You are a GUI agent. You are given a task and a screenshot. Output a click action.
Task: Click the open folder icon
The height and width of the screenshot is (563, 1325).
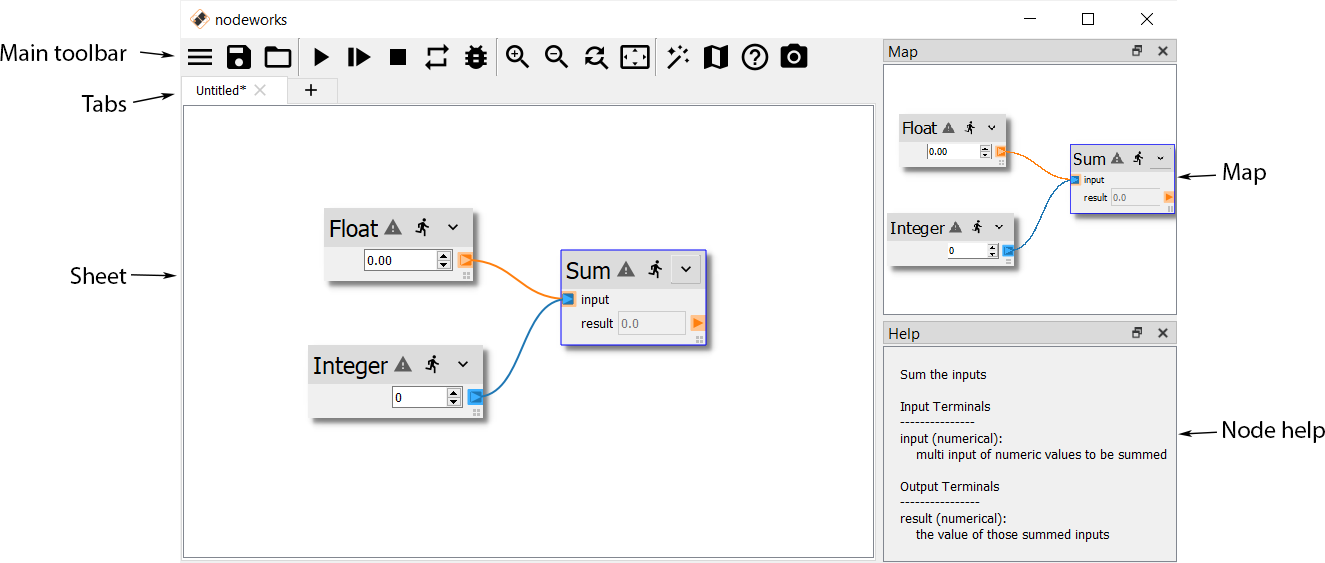[x=277, y=57]
